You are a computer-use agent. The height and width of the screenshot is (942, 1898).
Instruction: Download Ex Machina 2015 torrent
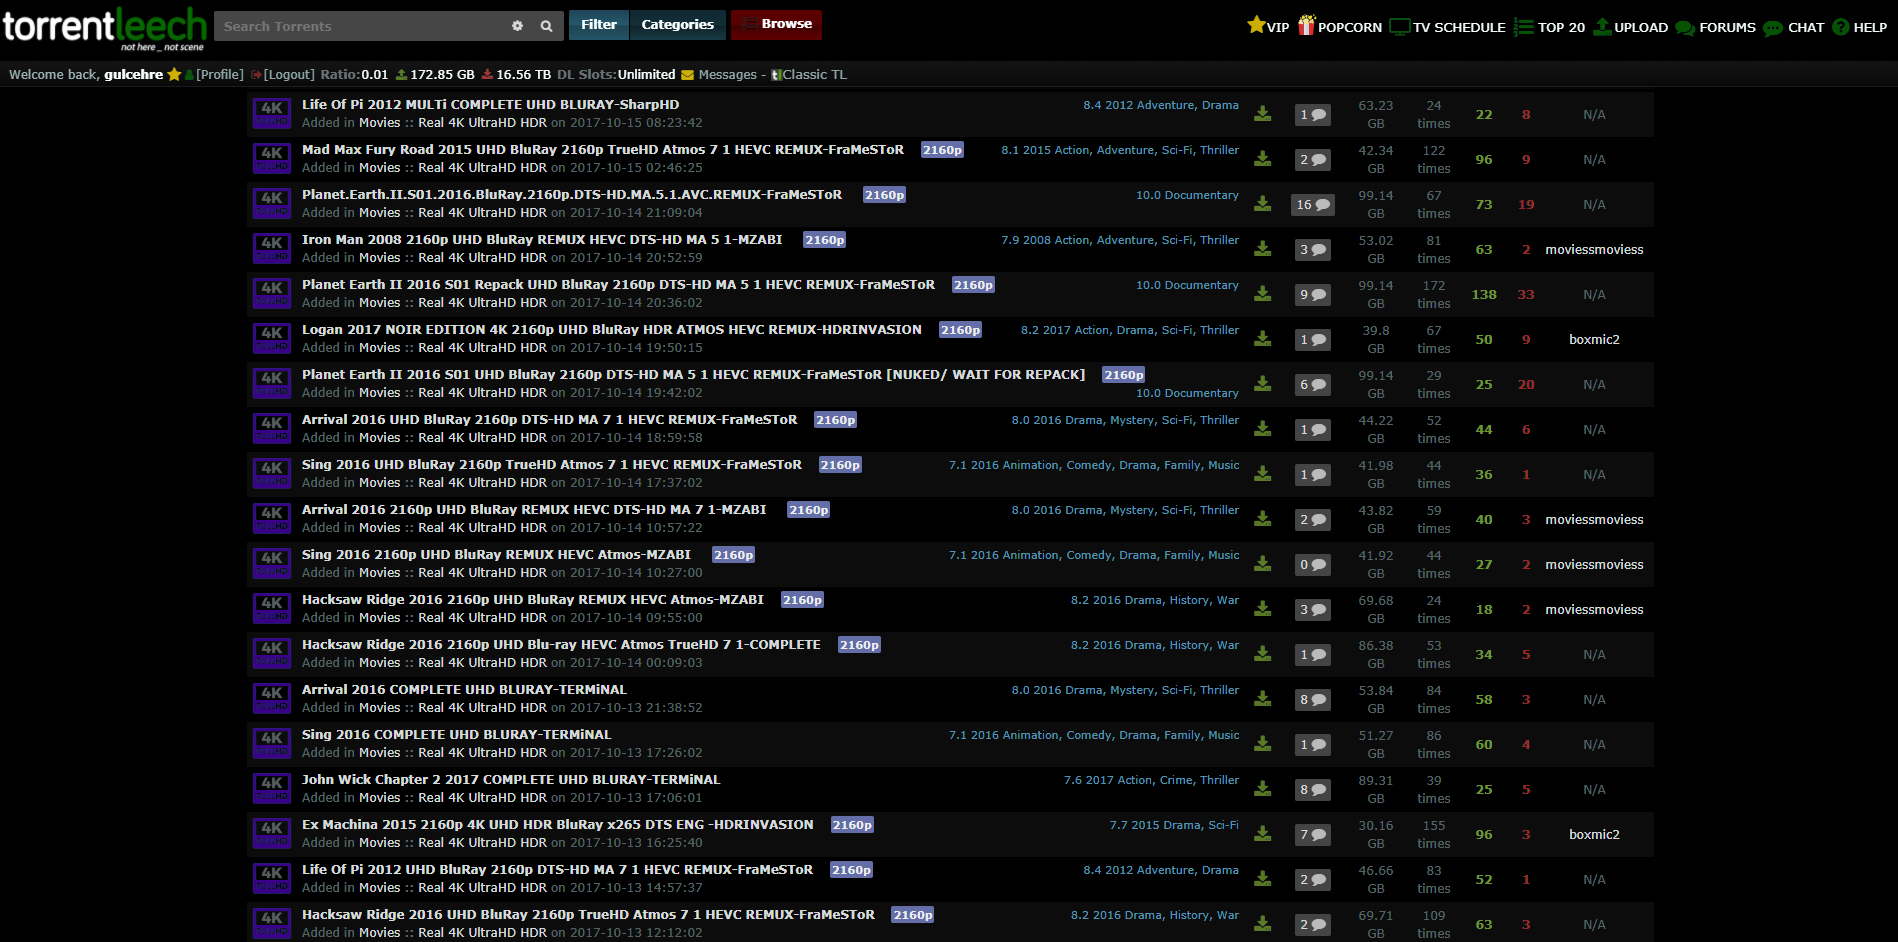click(1263, 834)
